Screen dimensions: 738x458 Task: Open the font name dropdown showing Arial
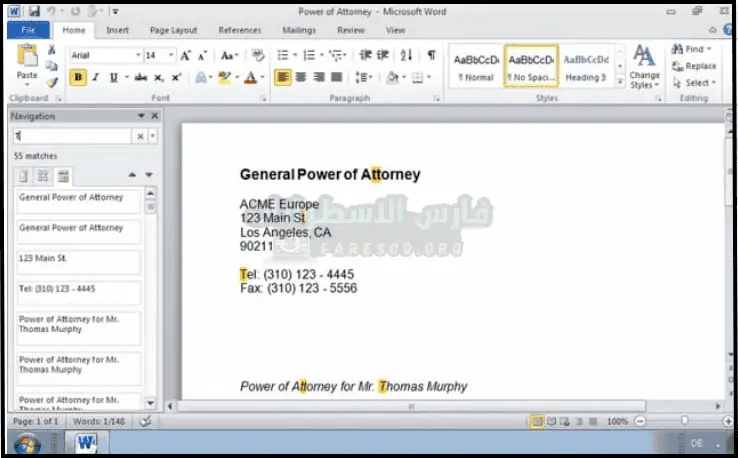pyautogui.click(x=105, y=55)
